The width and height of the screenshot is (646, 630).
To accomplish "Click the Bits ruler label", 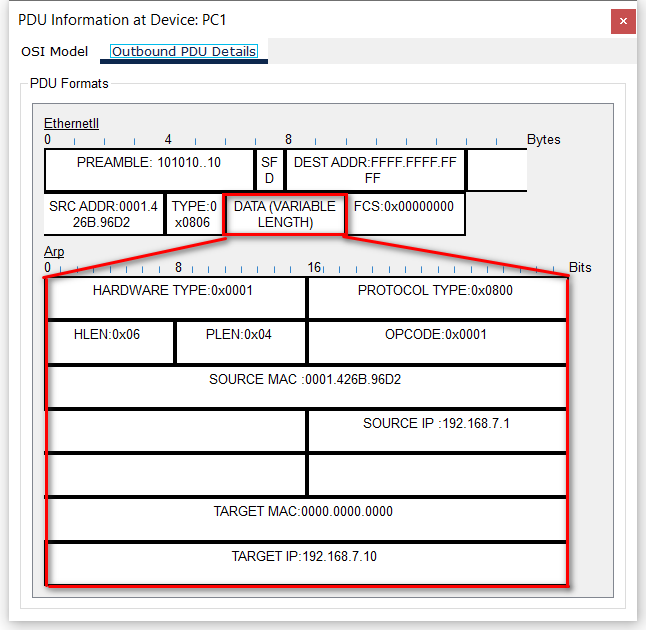I will point(580,267).
